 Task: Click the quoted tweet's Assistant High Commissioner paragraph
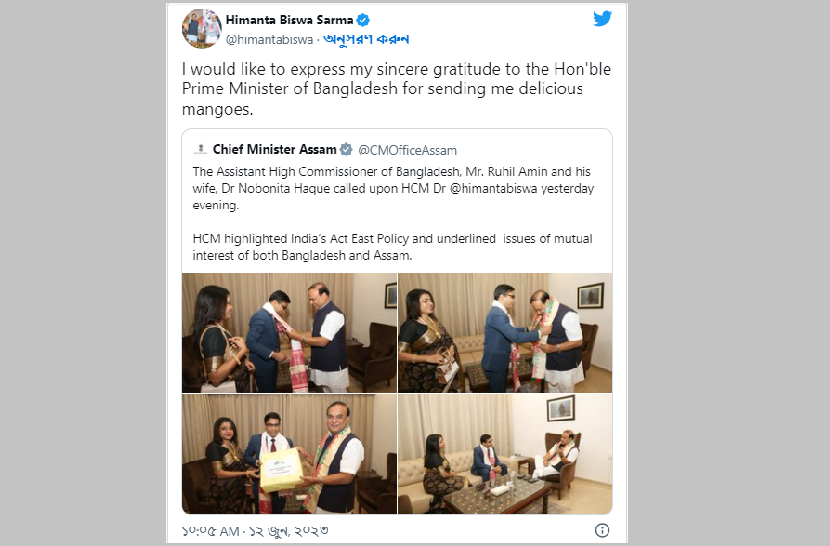[x=393, y=188]
